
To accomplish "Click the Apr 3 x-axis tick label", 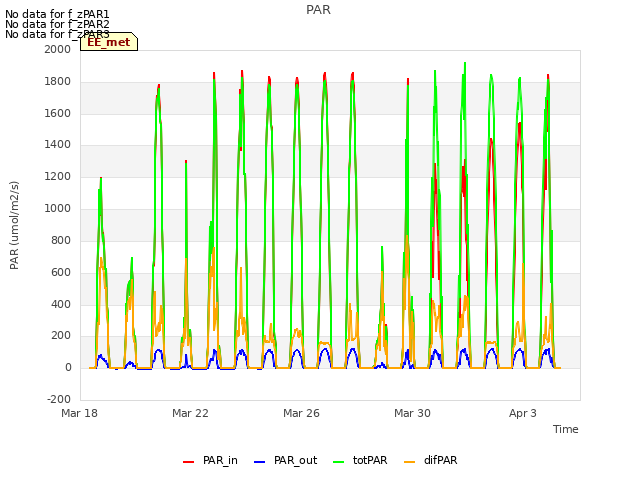I will tap(523, 413).
